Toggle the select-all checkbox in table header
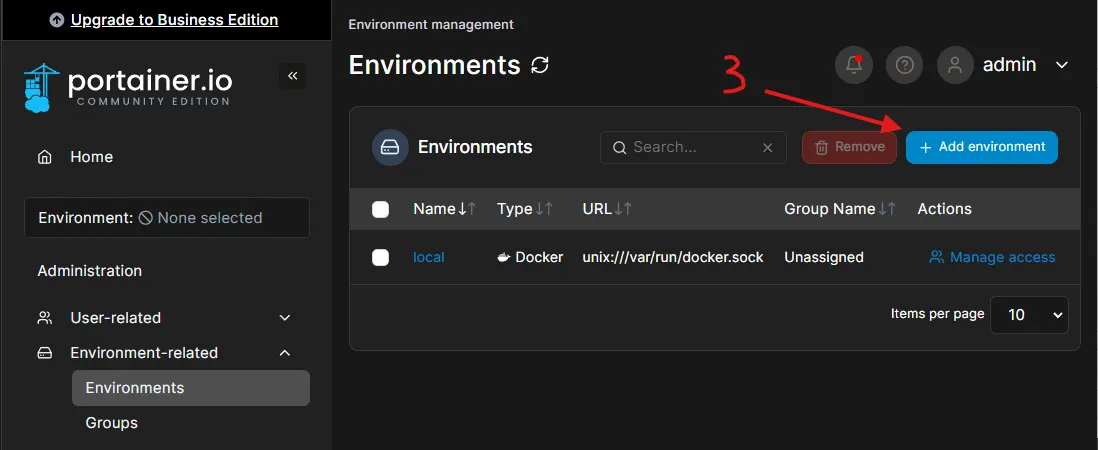 pos(380,209)
